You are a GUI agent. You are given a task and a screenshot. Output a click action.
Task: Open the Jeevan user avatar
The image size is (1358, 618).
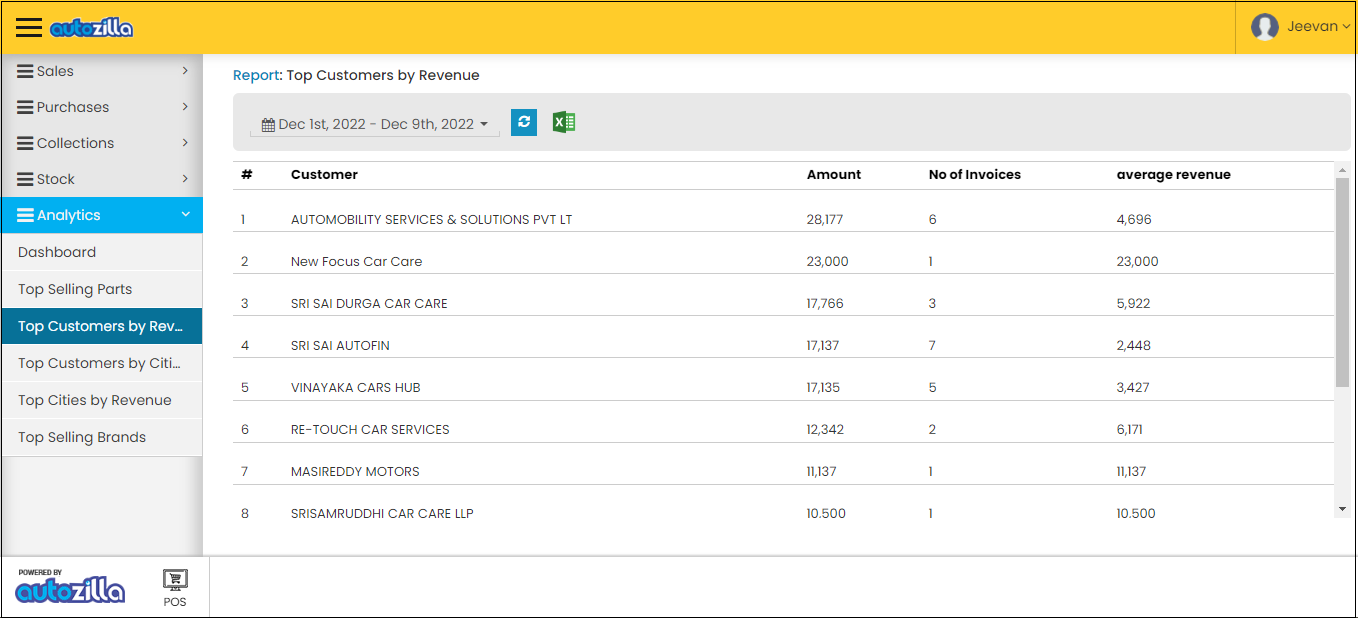coord(1265,27)
